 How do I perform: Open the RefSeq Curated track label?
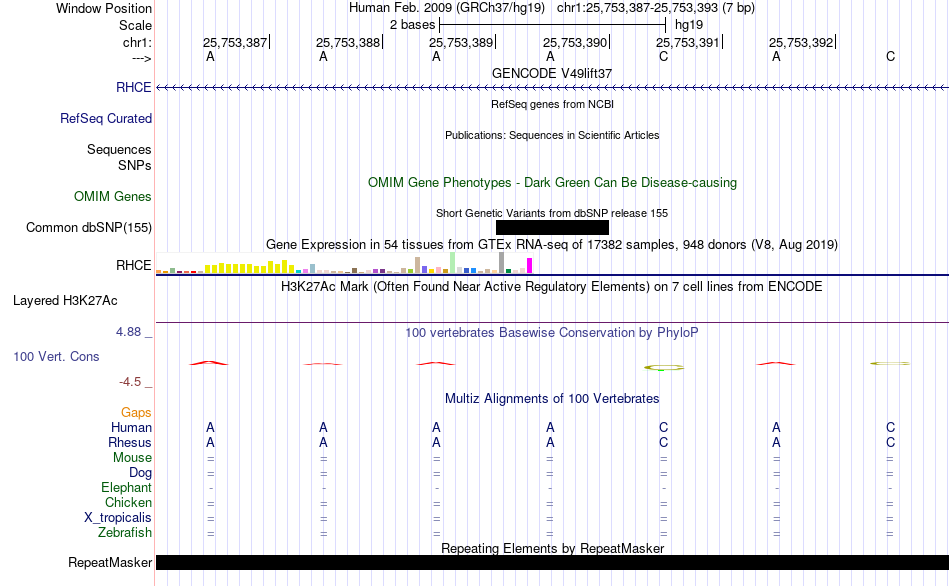[x=105, y=118]
